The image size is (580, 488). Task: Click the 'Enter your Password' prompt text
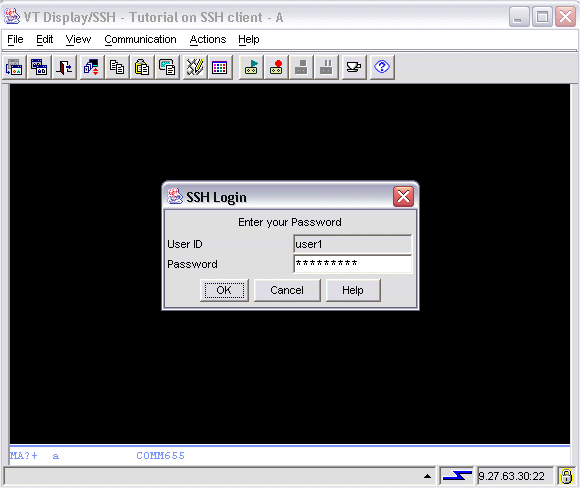[290, 222]
